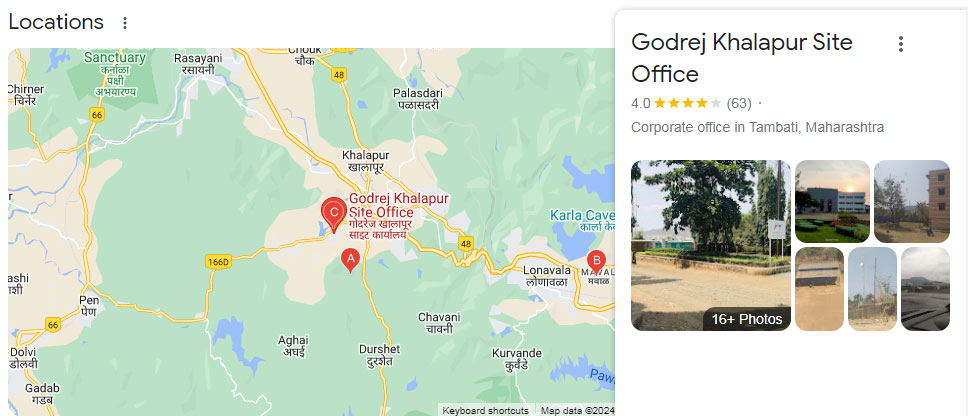Click the route 66 shield near Pen

[53, 325]
